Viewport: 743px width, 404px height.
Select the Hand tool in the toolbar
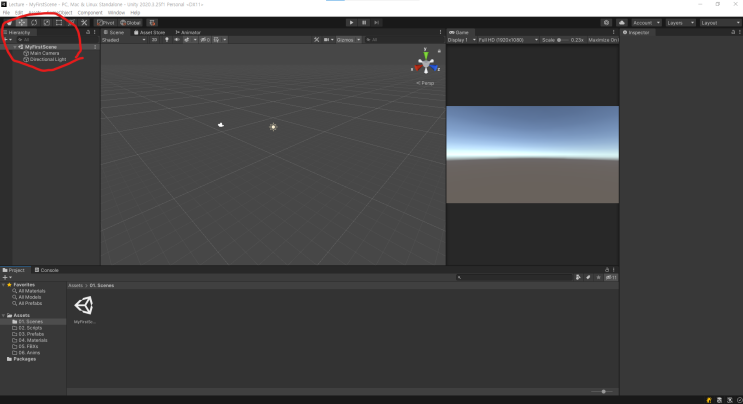9,23
